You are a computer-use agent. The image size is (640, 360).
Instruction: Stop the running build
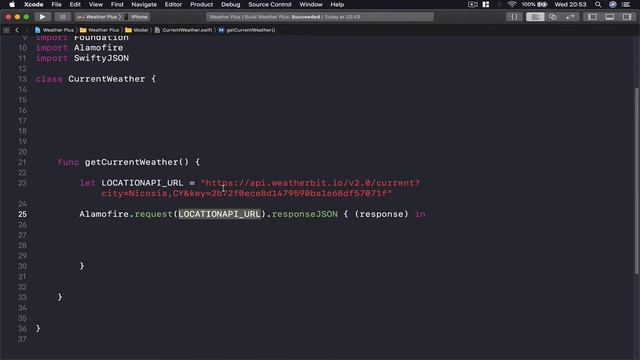pyautogui.click(x=62, y=17)
